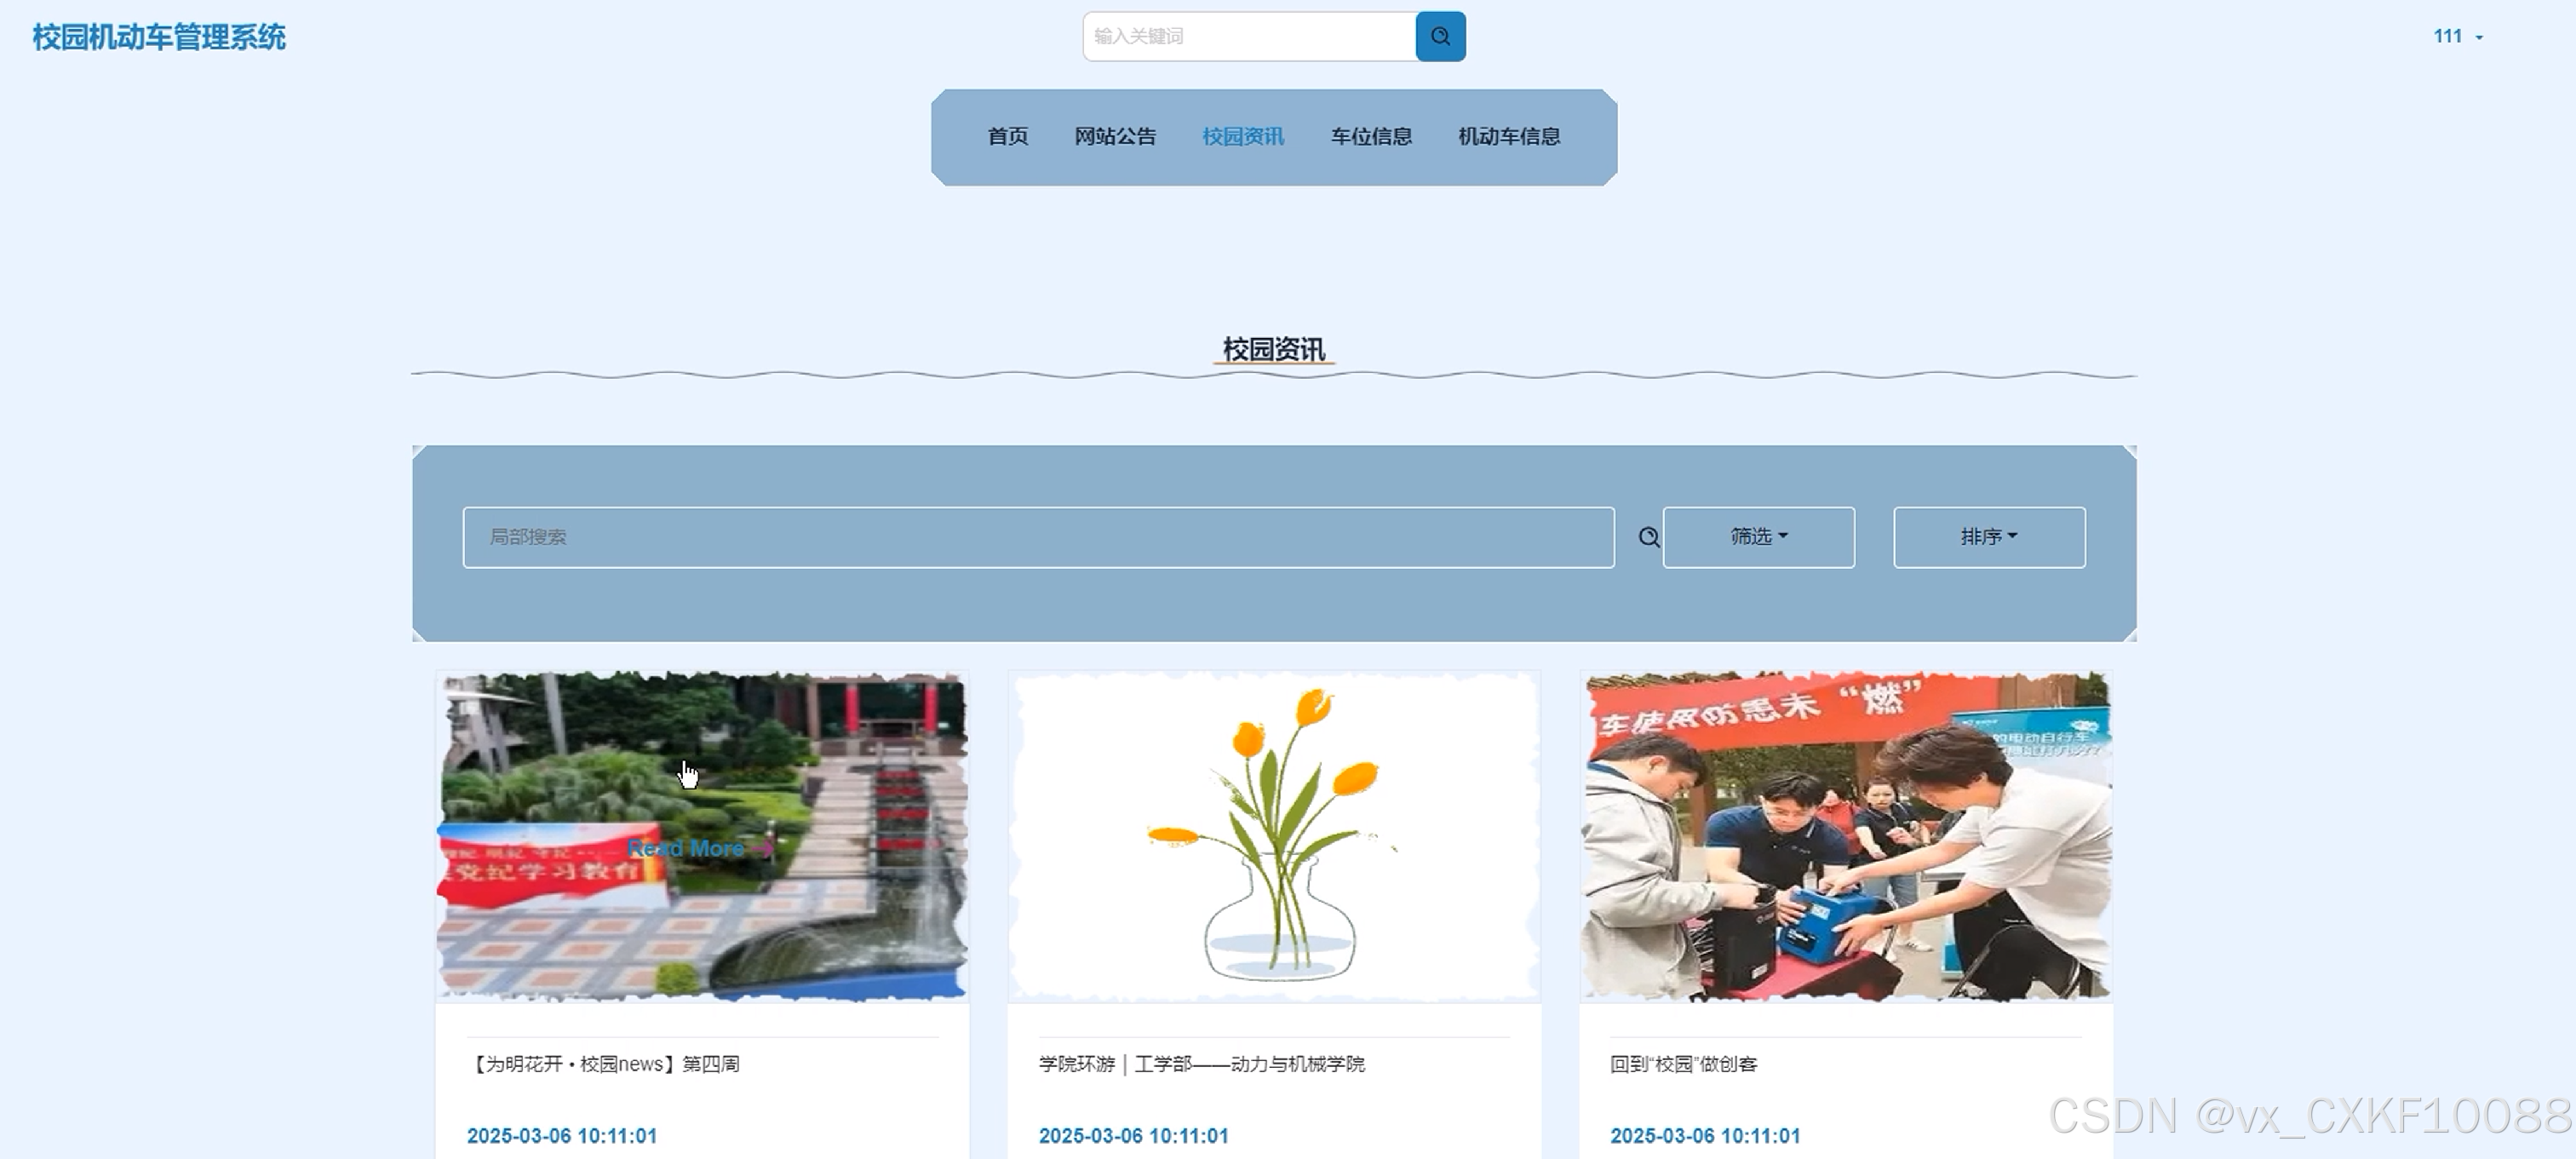The width and height of the screenshot is (2576, 1159).
Task: Open the battery recycling event photo thumbnail
Action: [1845, 836]
